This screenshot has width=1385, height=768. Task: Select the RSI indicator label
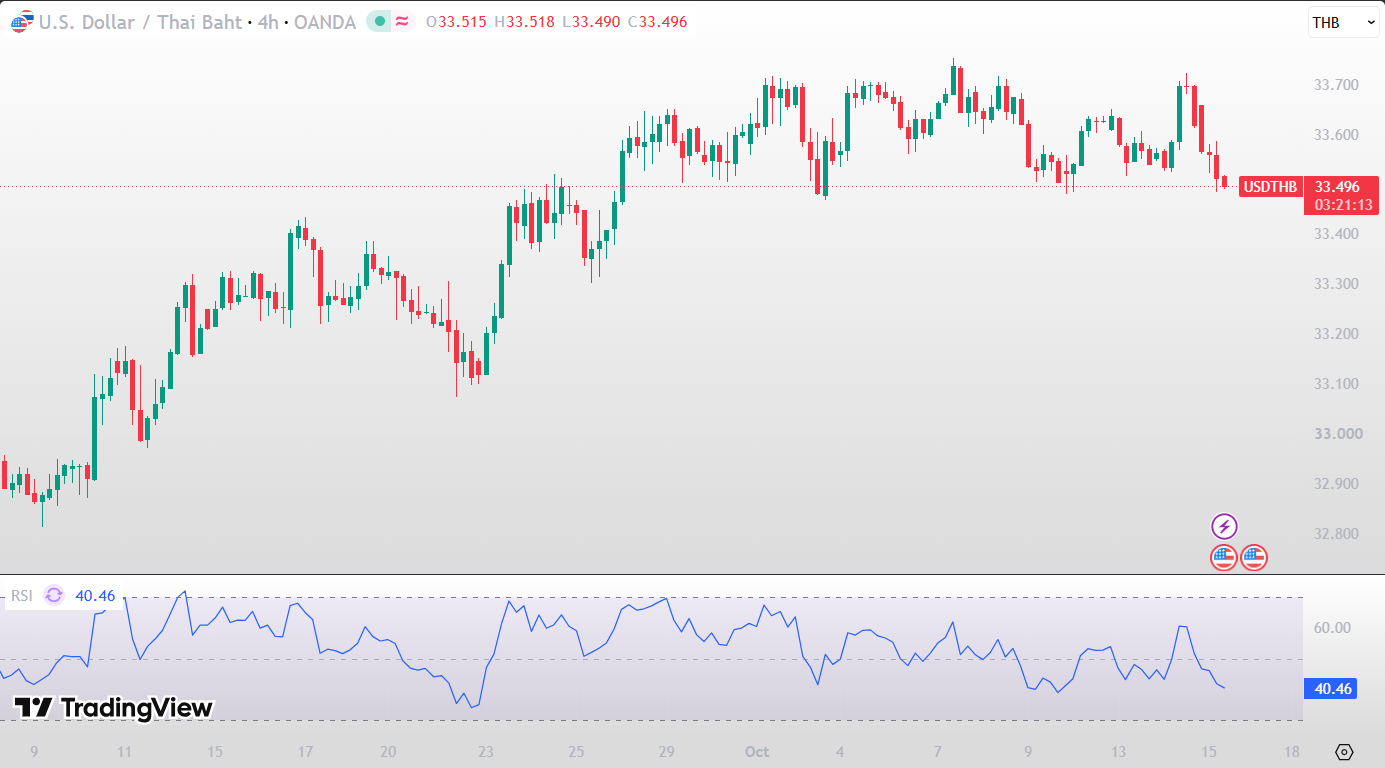[22, 596]
